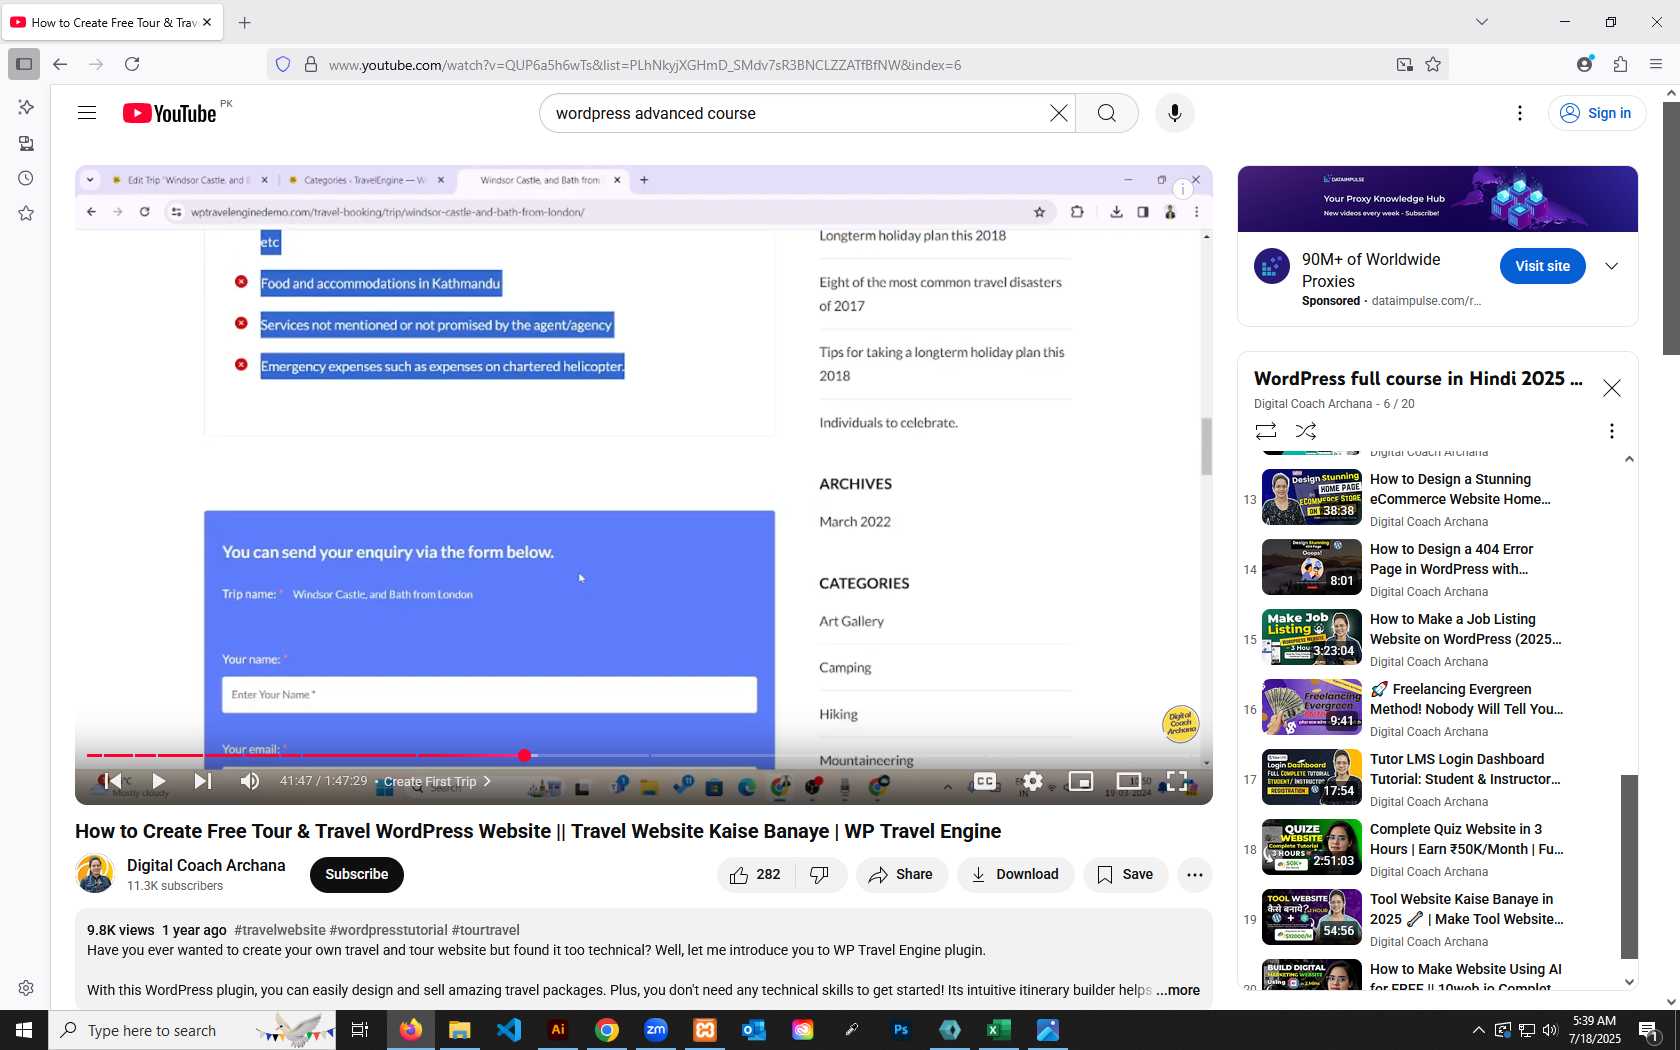This screenshot has width=1680, height=1050.
Task: Open Job Listing Website video thumbnail
Action: (1311, 637)
